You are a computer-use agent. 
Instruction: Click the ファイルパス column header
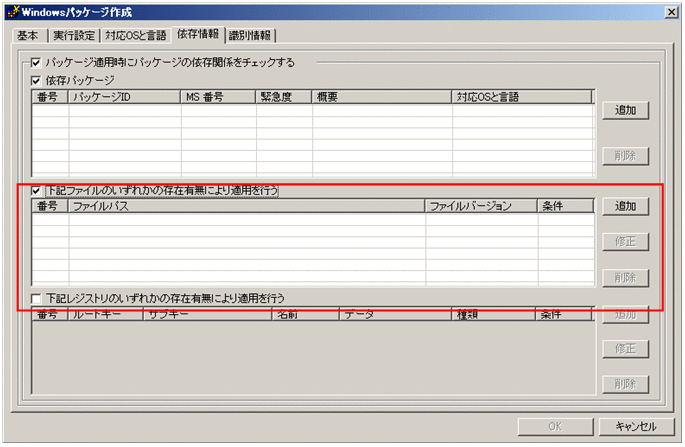click(x=246, y=207)
